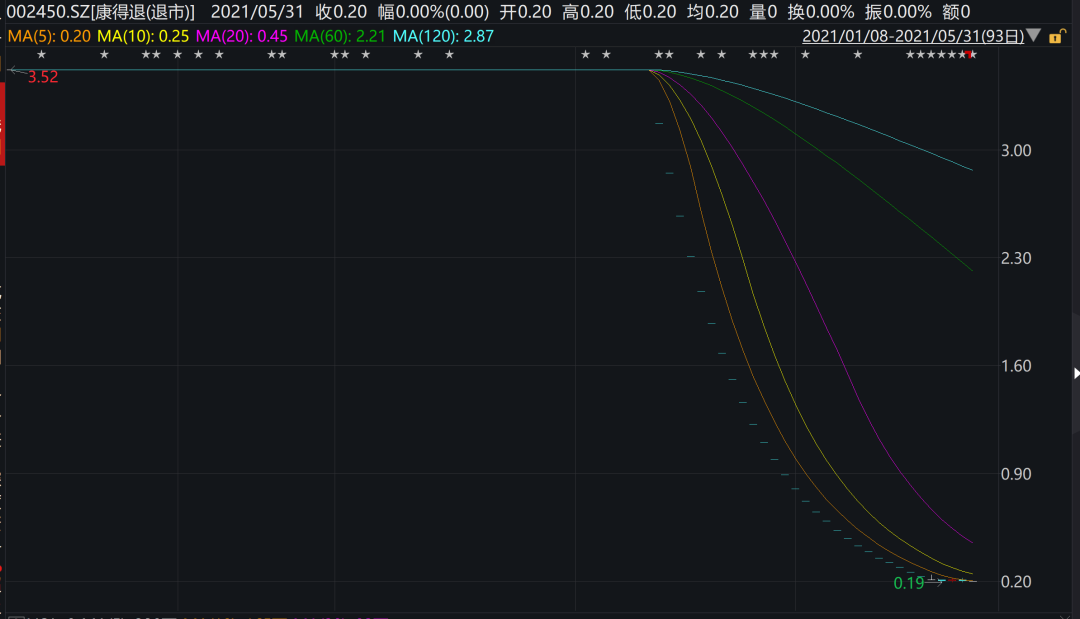The width and height of the screenshot is (1080, 619).
Task: Expand the right-side panel arrow
Action: coord(1076,373)
